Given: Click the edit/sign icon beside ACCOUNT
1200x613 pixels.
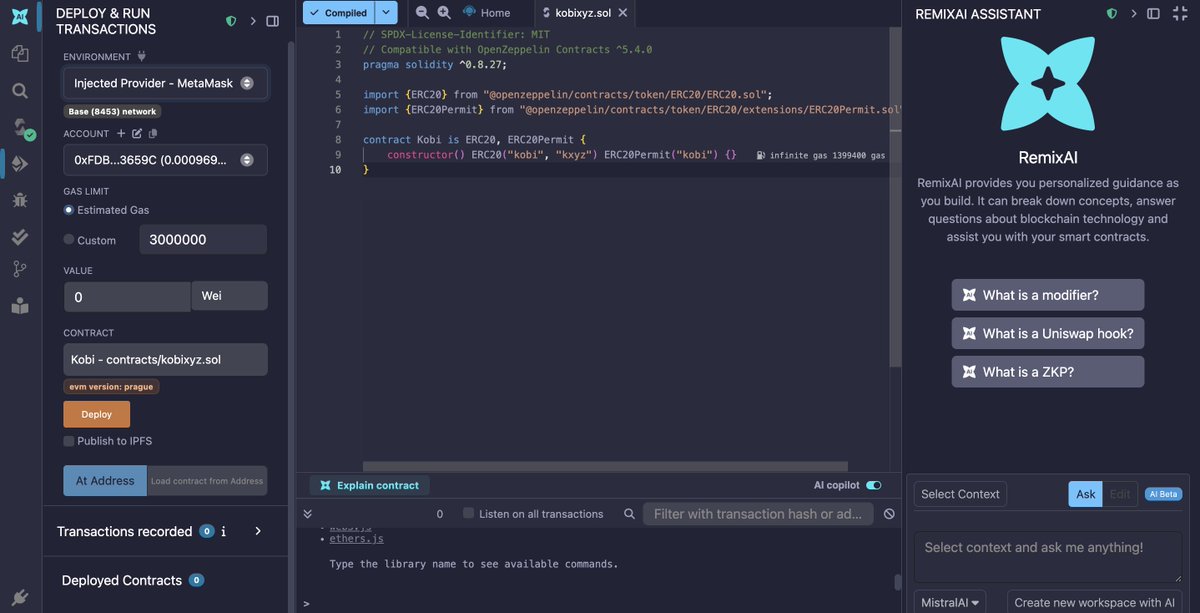Looking at the screenshot, I should point(137,133).
